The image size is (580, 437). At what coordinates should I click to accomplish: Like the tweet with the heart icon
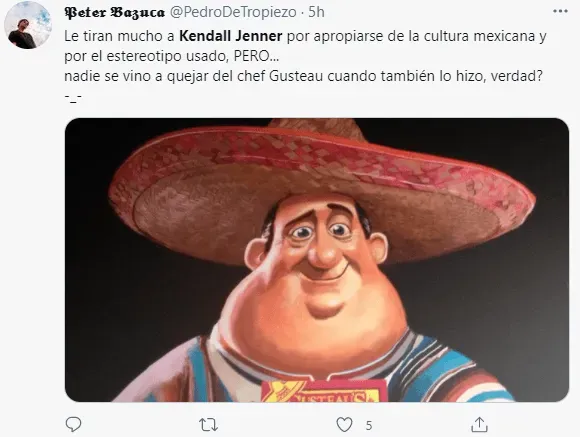click(x=344, y=425)
